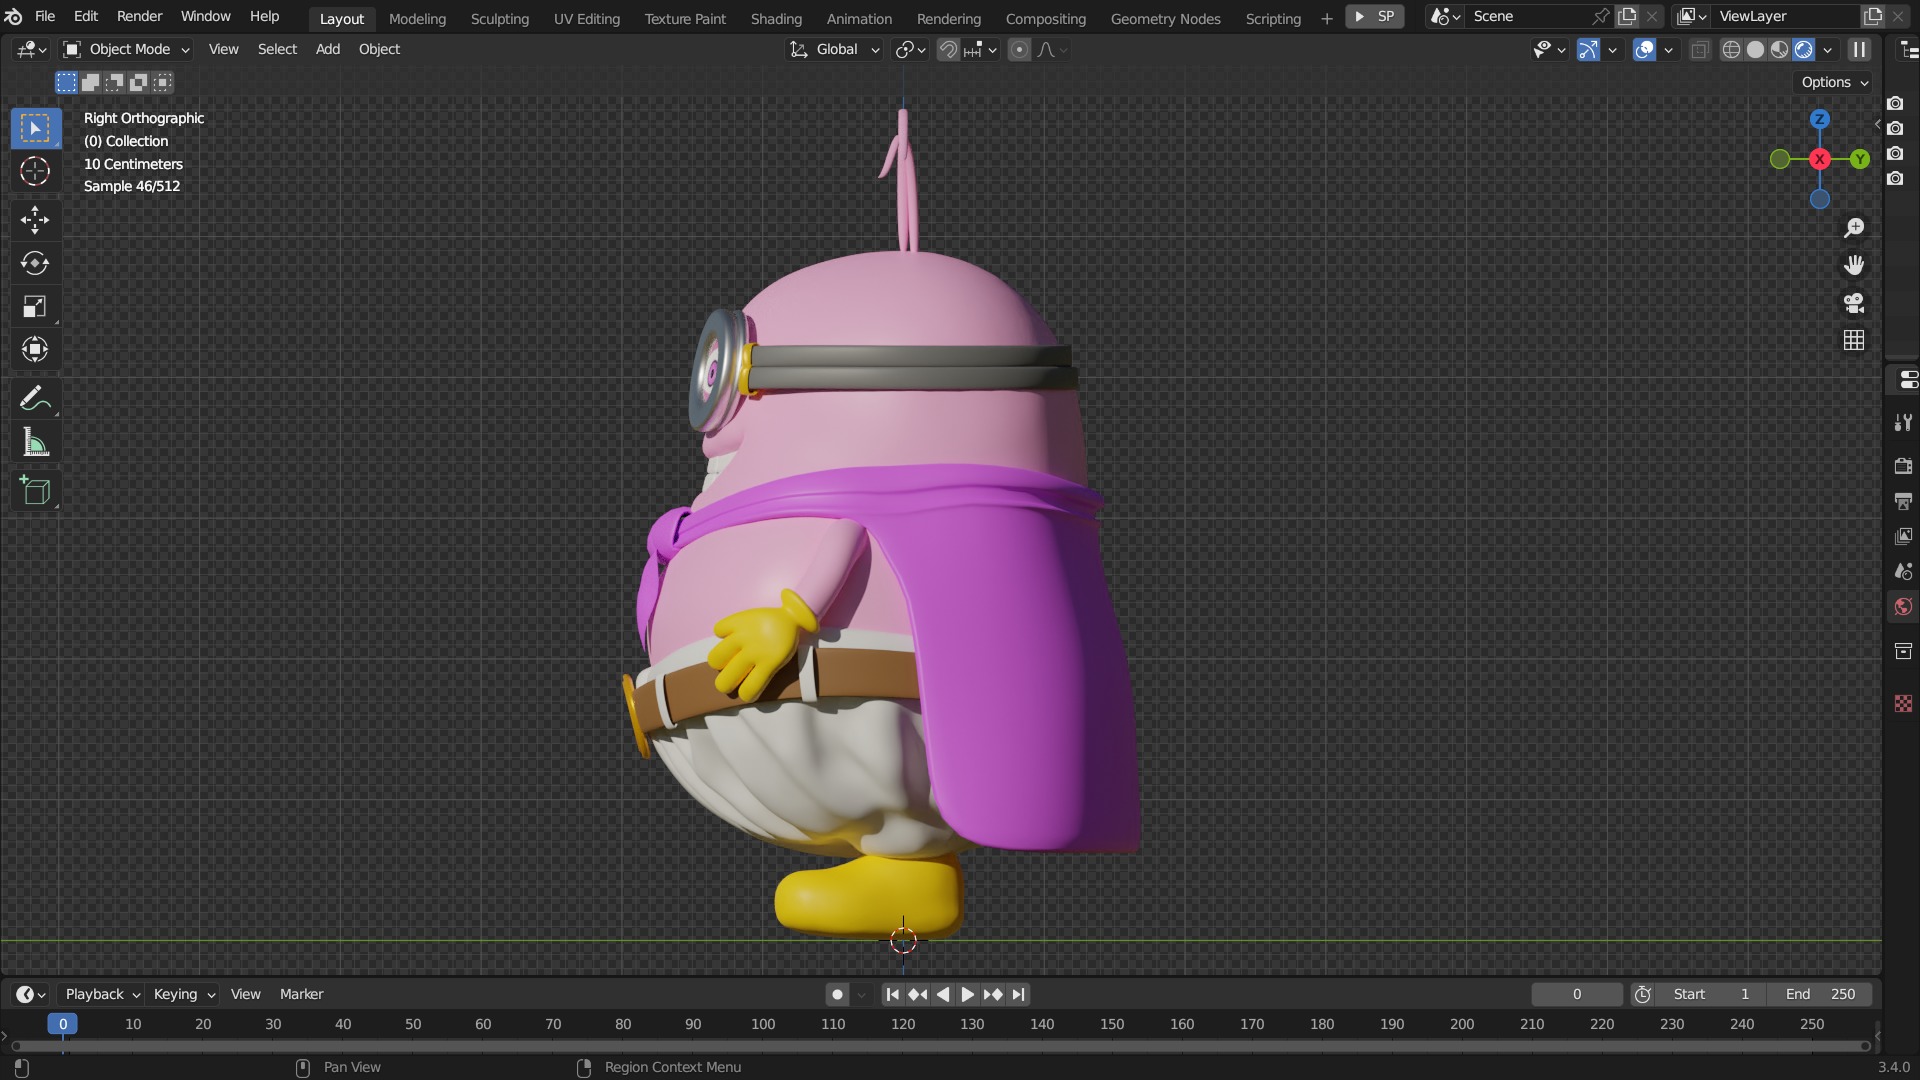
Task: Pause the viewport render preview
Action: pos(1859,49)
